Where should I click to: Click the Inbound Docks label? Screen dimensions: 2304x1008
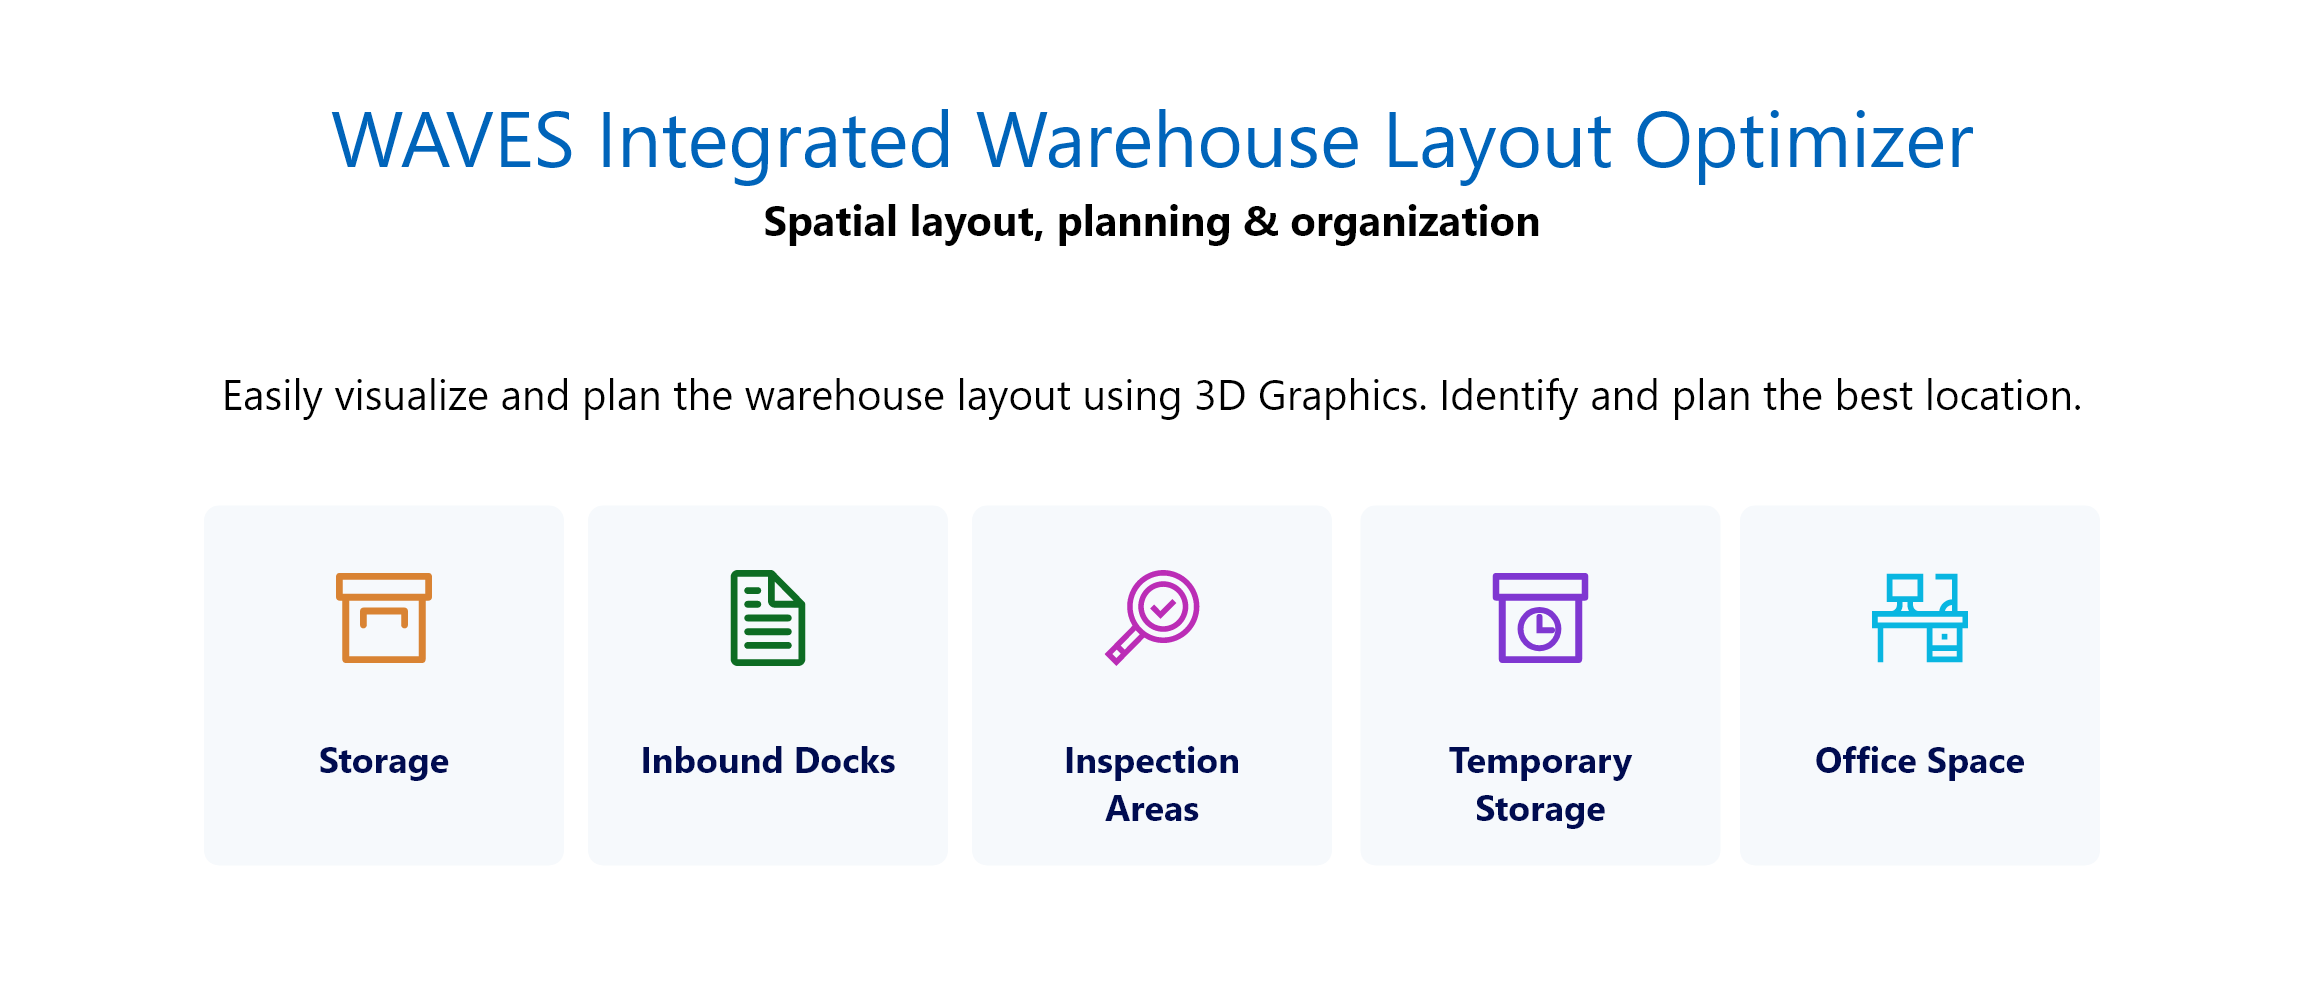click(x=767, y=761)
